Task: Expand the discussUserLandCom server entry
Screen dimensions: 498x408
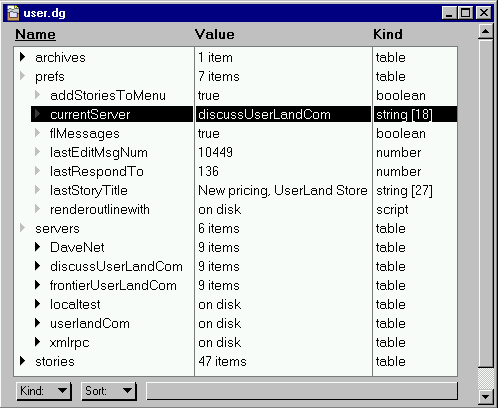Action: 37,266
